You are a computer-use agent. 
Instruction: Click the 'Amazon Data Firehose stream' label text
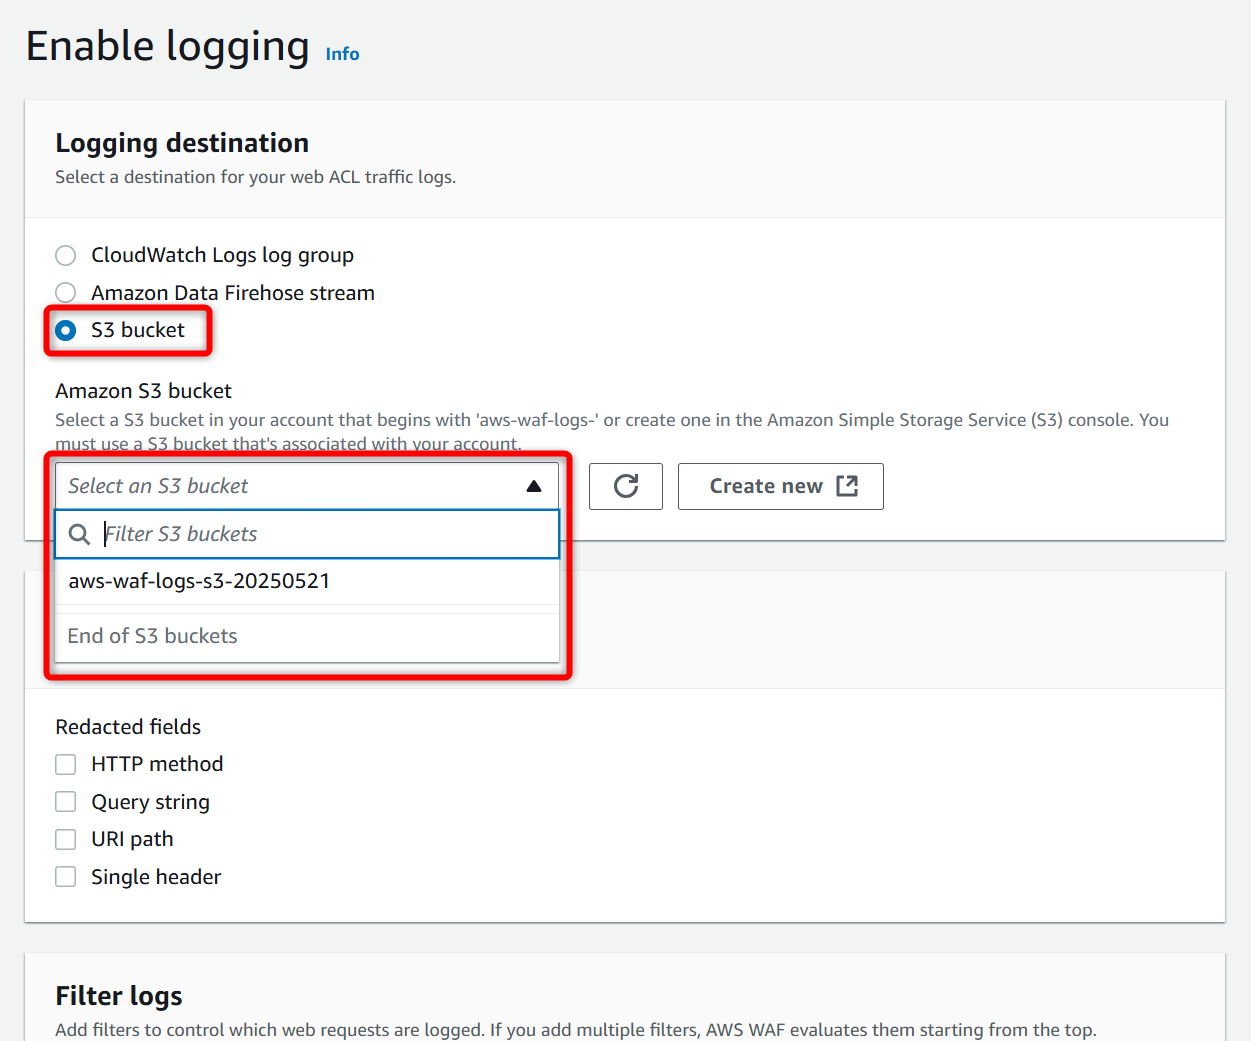point(233,293)
